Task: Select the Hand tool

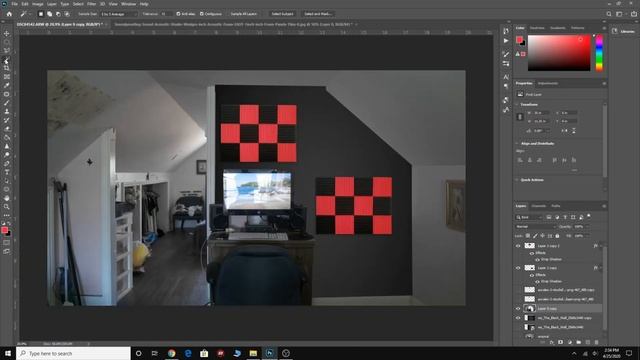Action: coord(7,198)
